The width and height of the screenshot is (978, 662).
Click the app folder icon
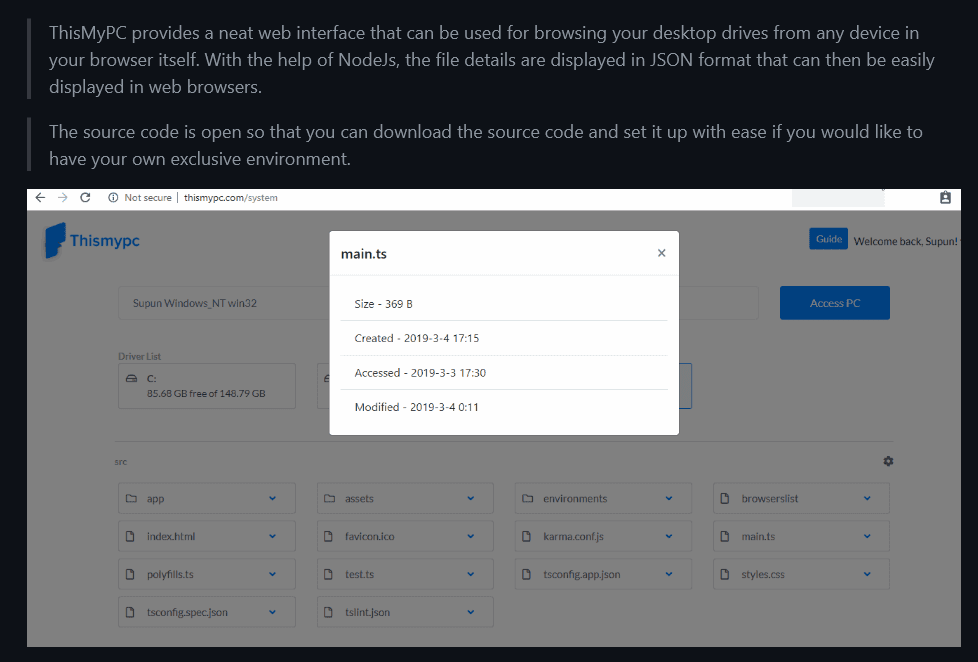tap(130, 499)
